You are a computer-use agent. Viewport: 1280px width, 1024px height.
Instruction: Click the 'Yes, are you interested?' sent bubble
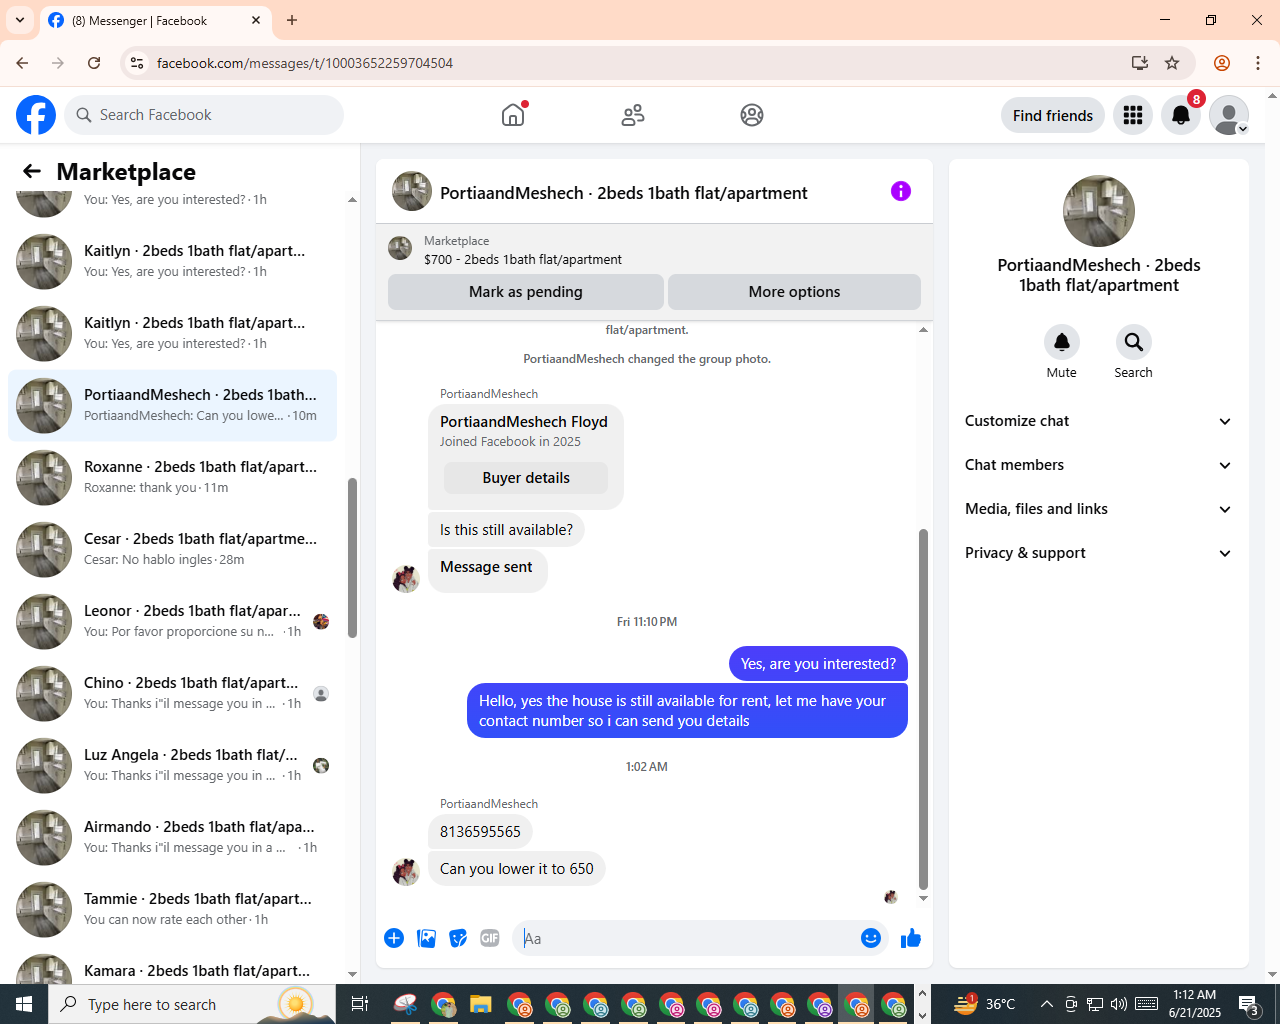click(x=818, y=664)
